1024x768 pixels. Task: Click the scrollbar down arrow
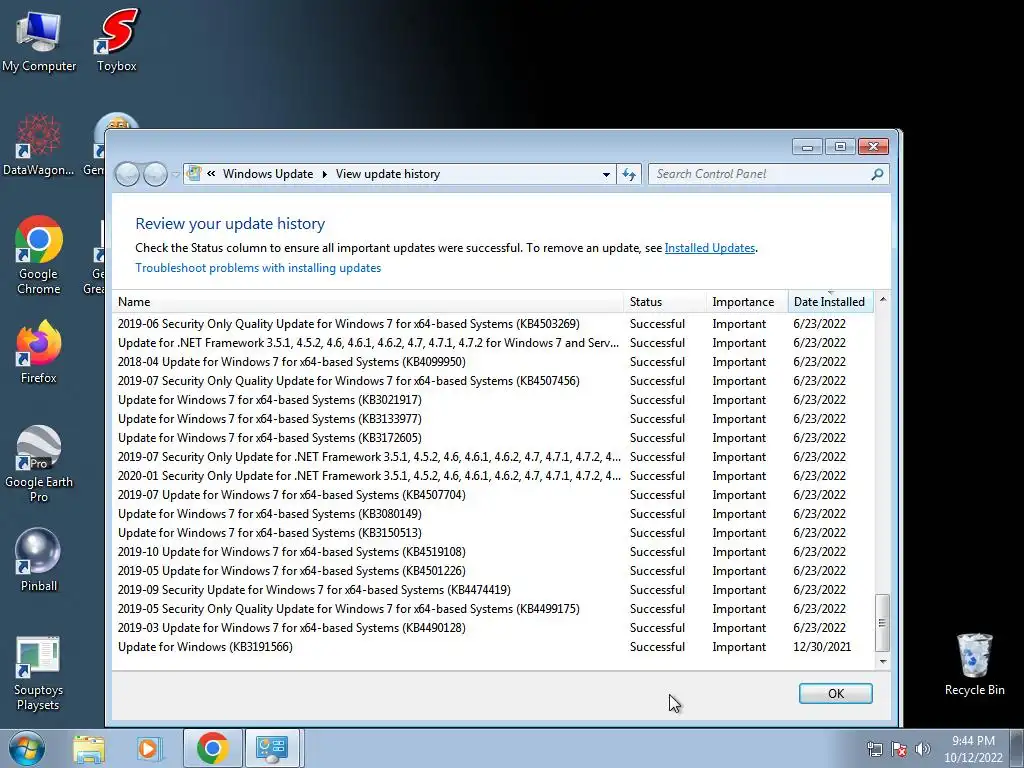[882, 662]
